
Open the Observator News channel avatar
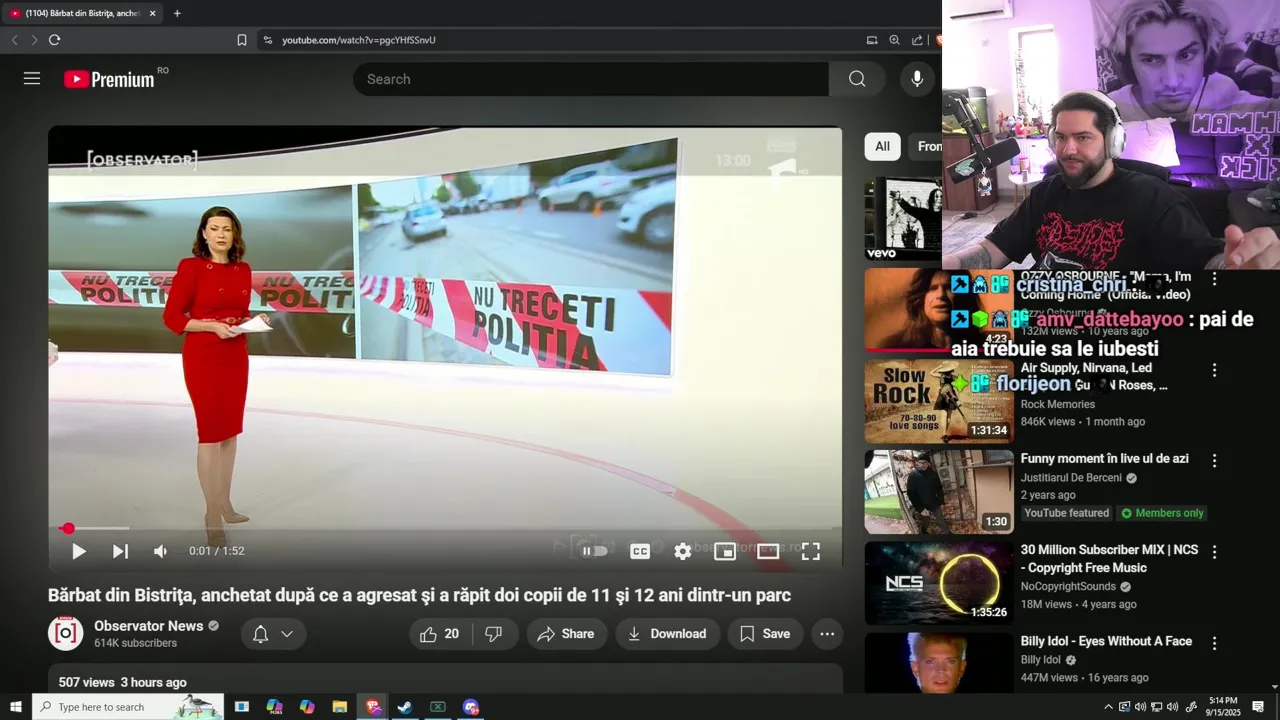(66, 633)
